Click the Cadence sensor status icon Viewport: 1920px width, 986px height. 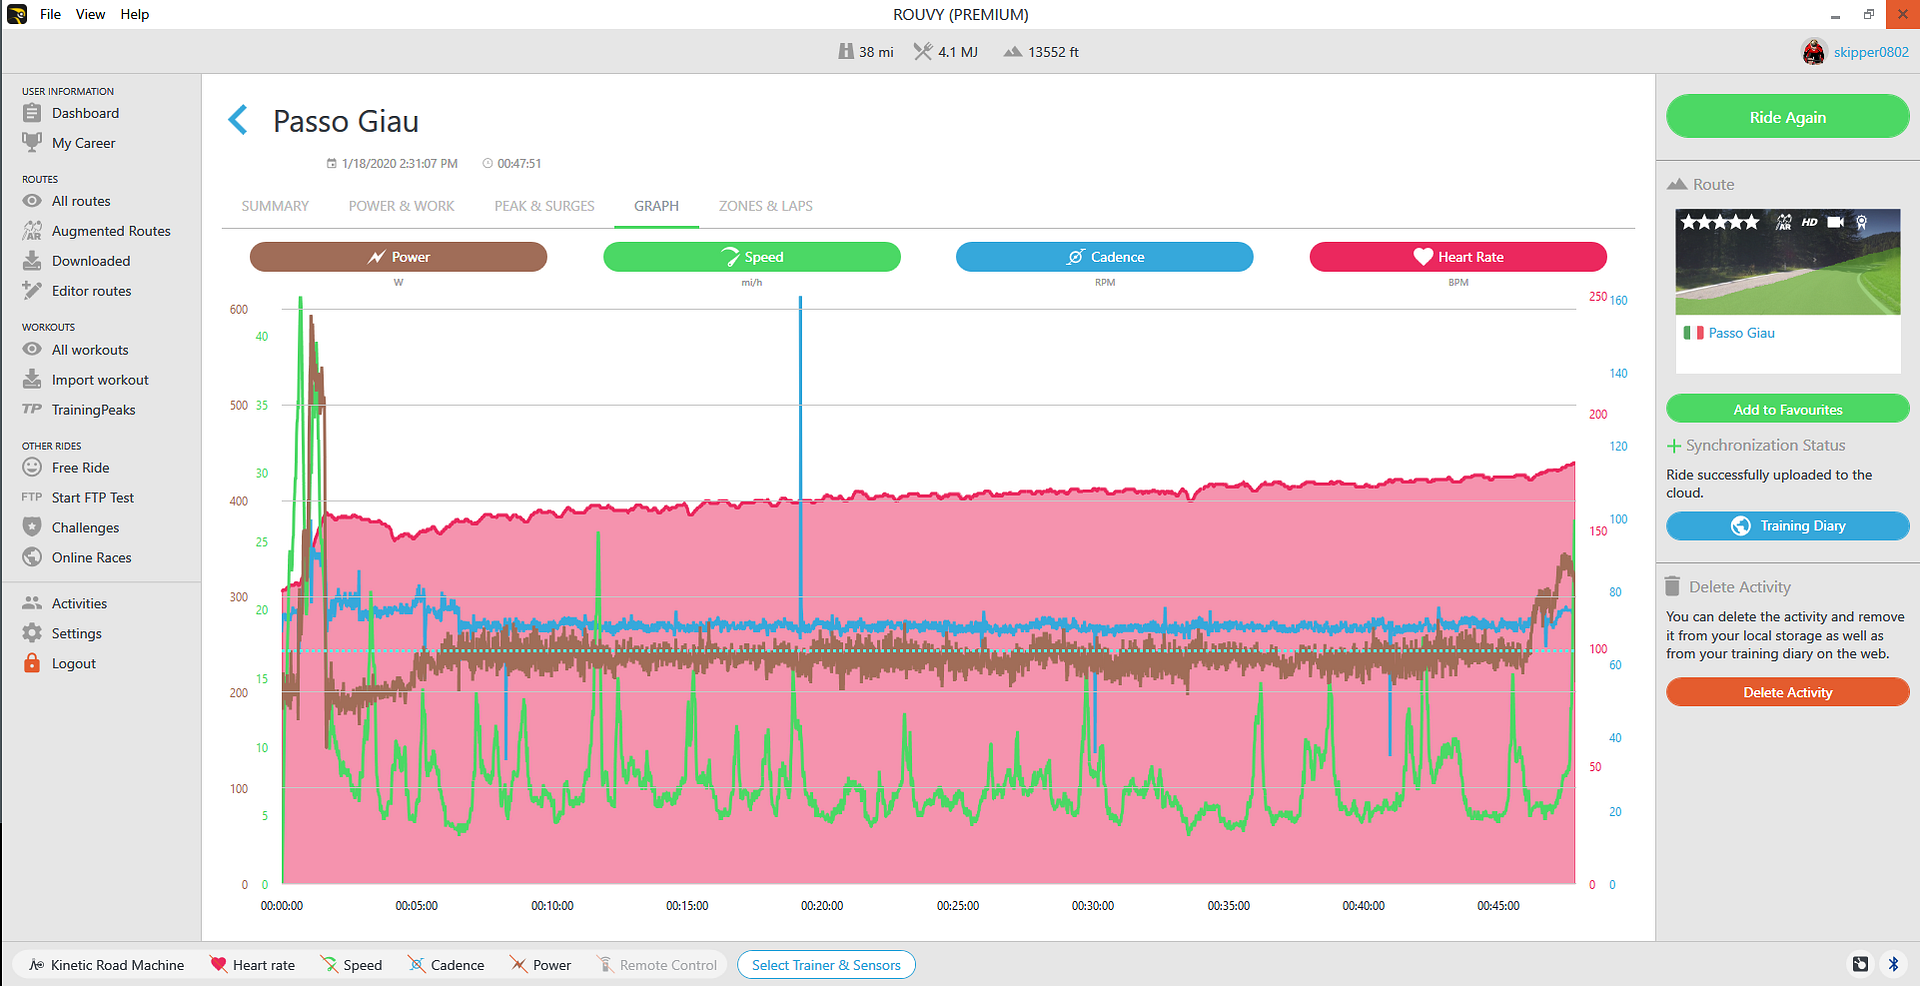(417, 964)
